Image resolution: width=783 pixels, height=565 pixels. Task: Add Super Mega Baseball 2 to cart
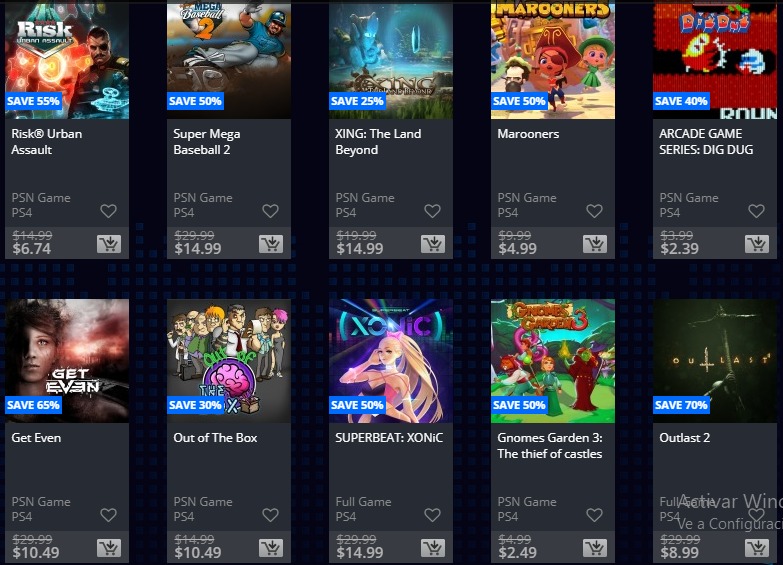point(271,244)
